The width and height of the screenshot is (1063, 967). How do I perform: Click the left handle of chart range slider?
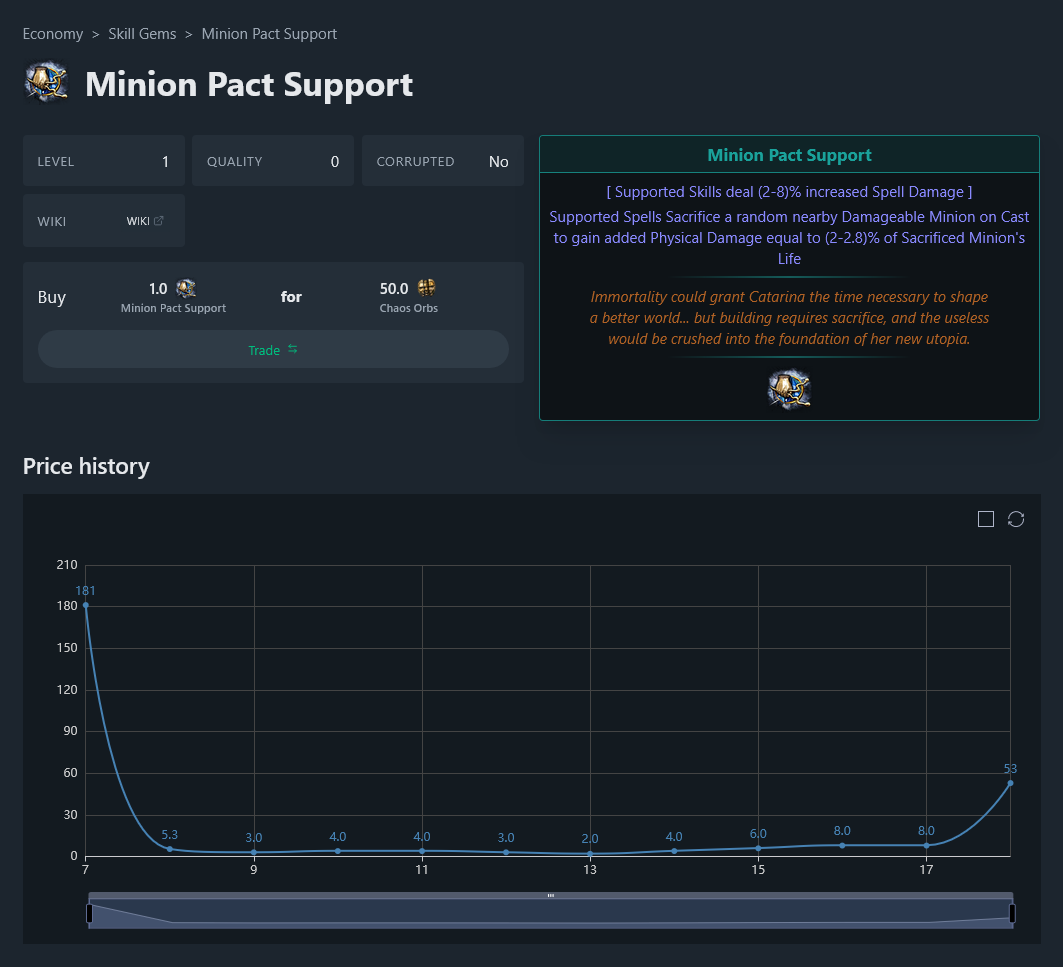[89, 913]
